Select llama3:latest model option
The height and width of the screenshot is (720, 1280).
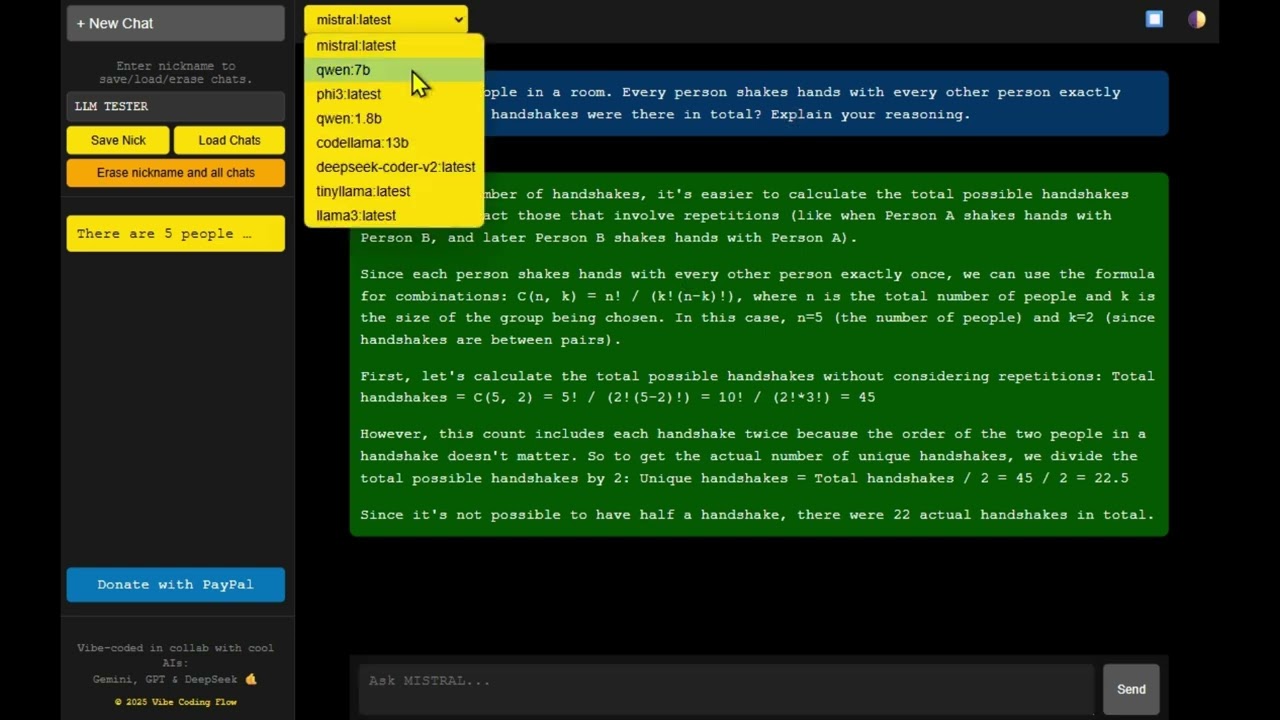(x=394, y=215)
